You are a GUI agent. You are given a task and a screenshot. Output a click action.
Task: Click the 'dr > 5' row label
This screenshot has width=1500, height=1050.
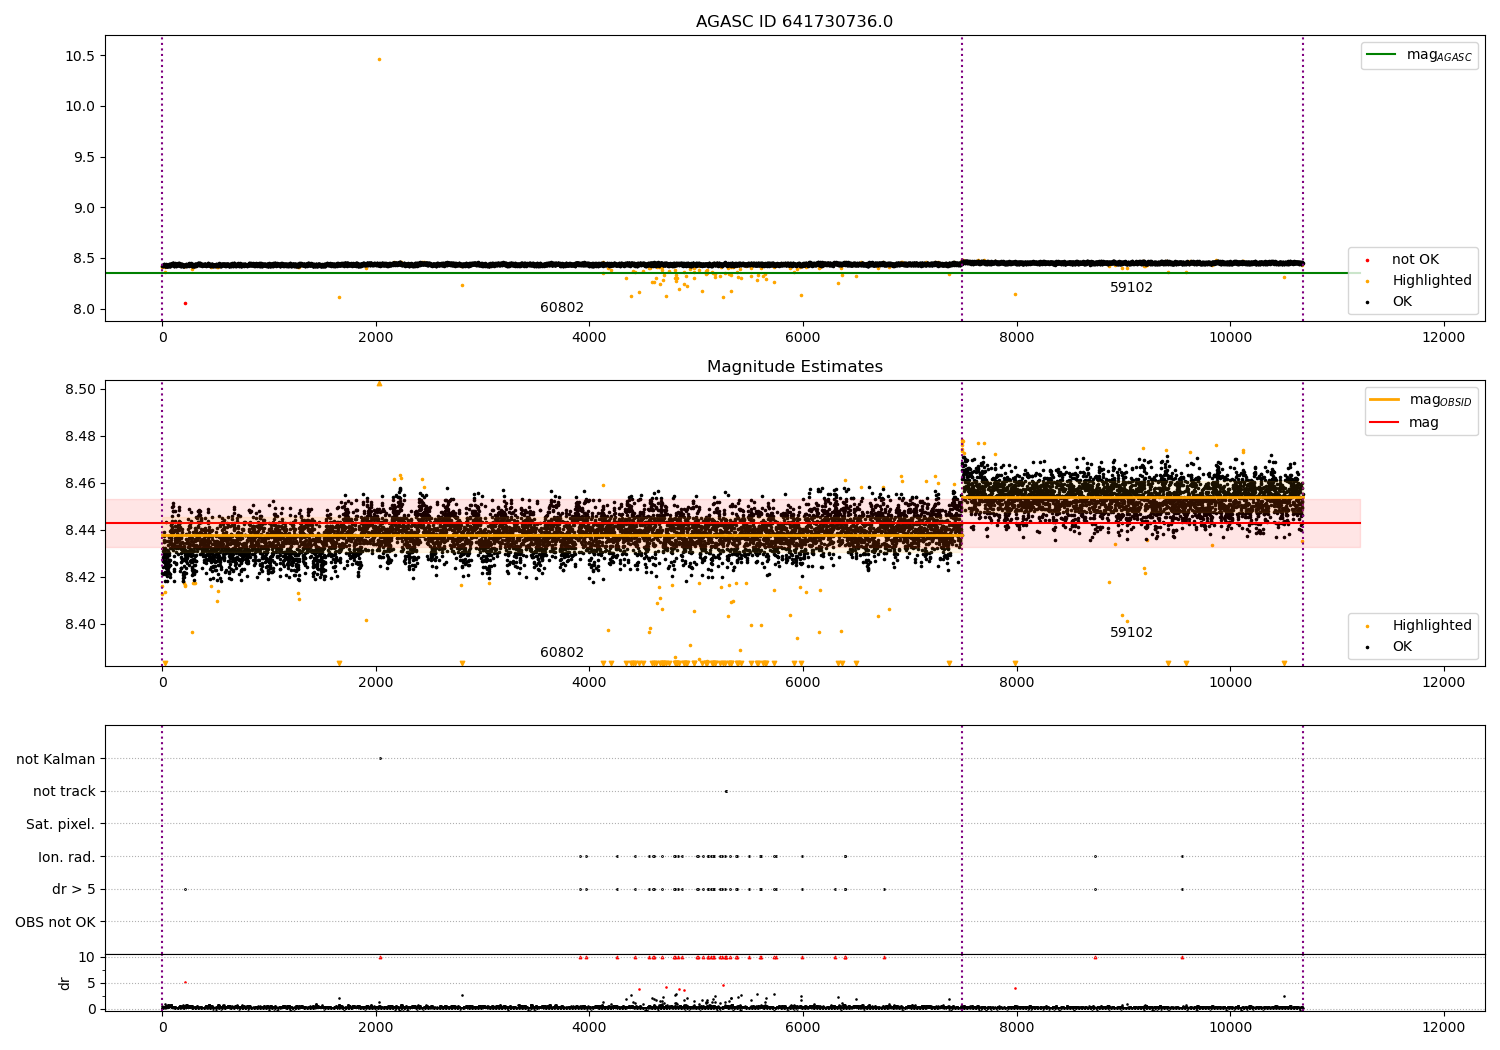pos(74,890)
